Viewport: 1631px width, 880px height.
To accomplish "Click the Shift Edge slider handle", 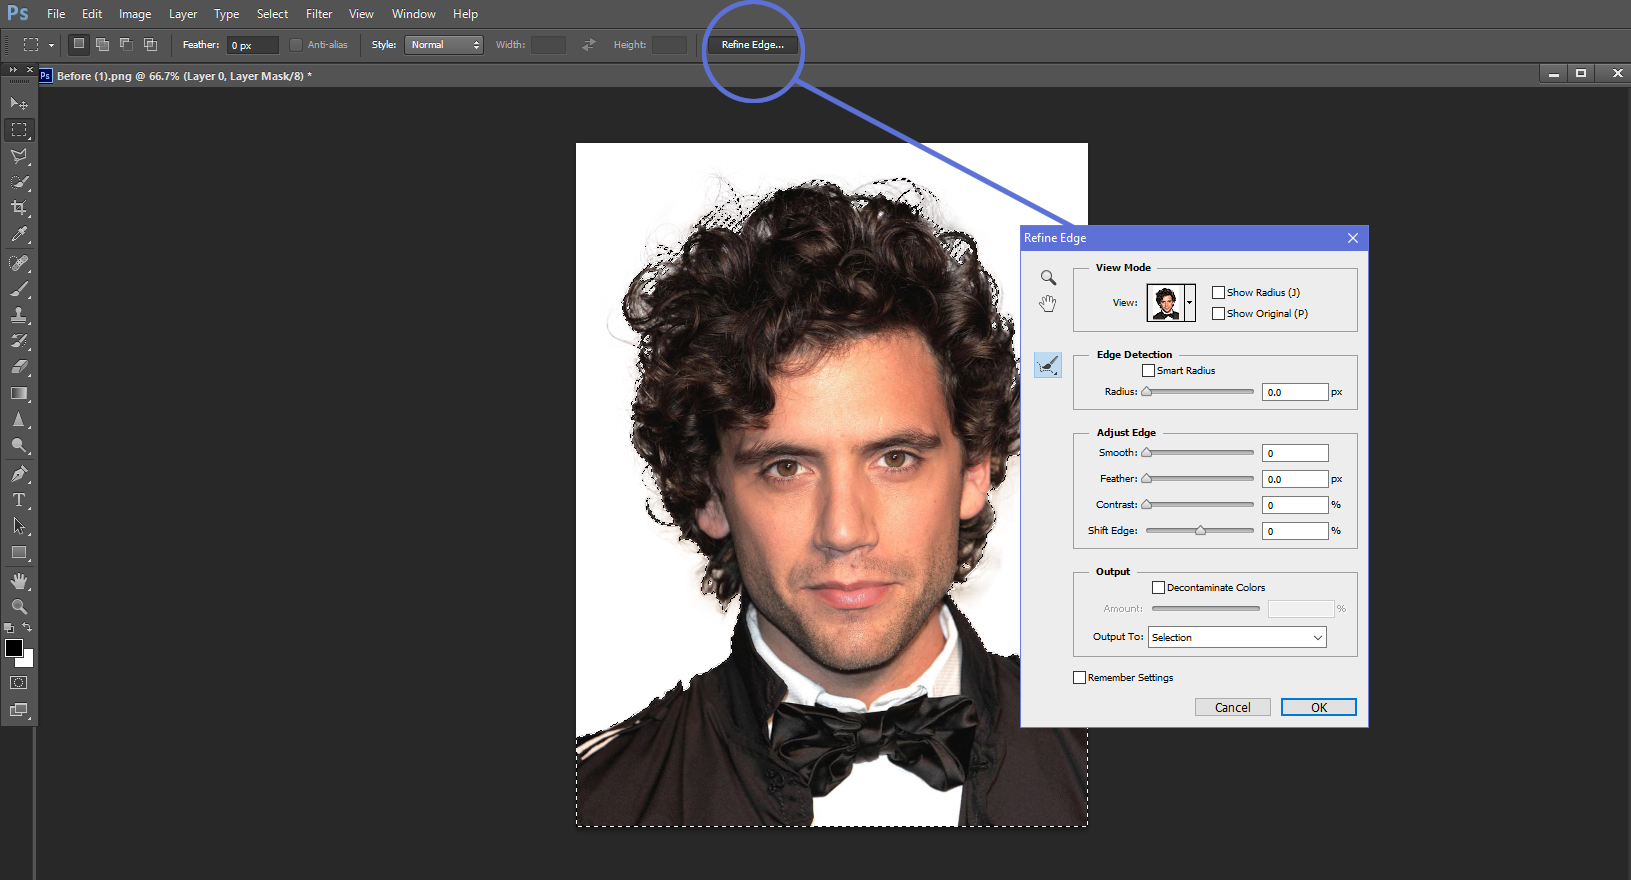I will (1200, 531).
